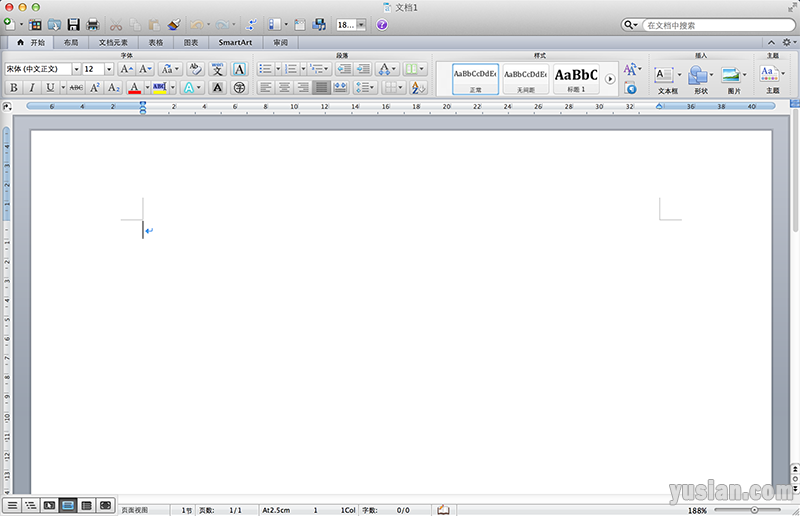The height and width of the screenshot is (516, 800).
Task: Switch to the 布局 tab
Action: 70,43
